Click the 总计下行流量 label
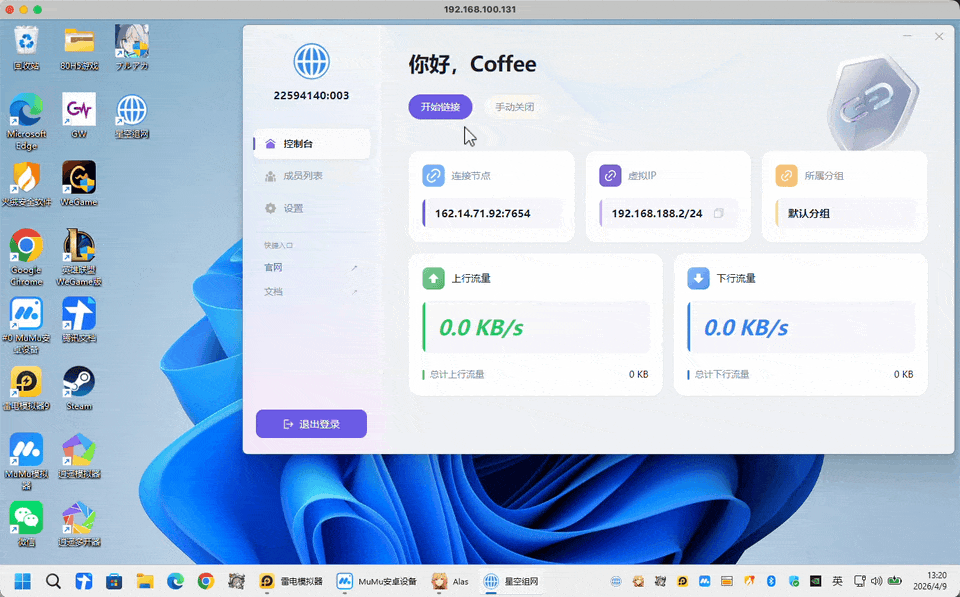 [722, 374]
